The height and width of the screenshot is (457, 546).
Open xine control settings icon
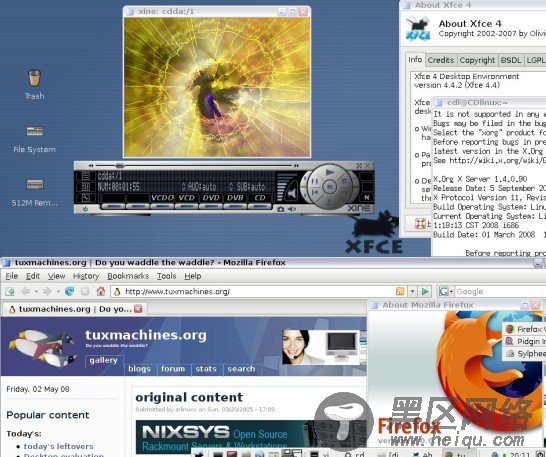86,187
